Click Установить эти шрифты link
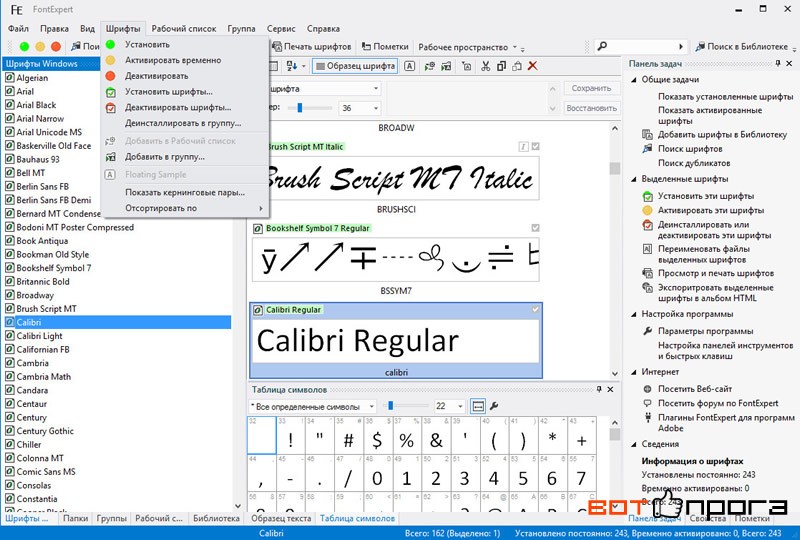This screenshot has width=800, height=540. pos(706,196)
